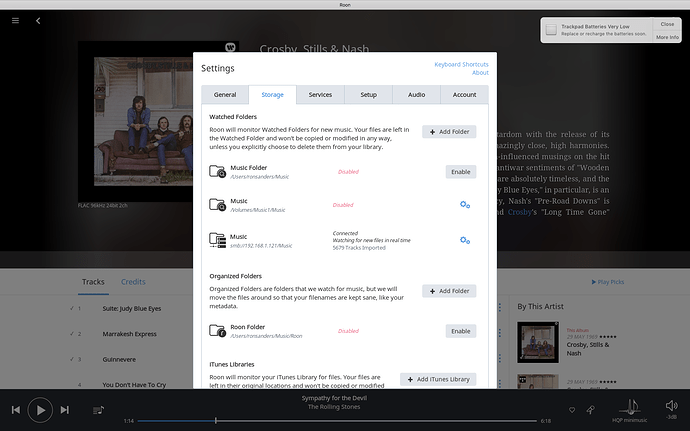
Task: Open options dots for Suite: Judy Blue Eyes
Action: pyautogui.click(x=500, y=308)
